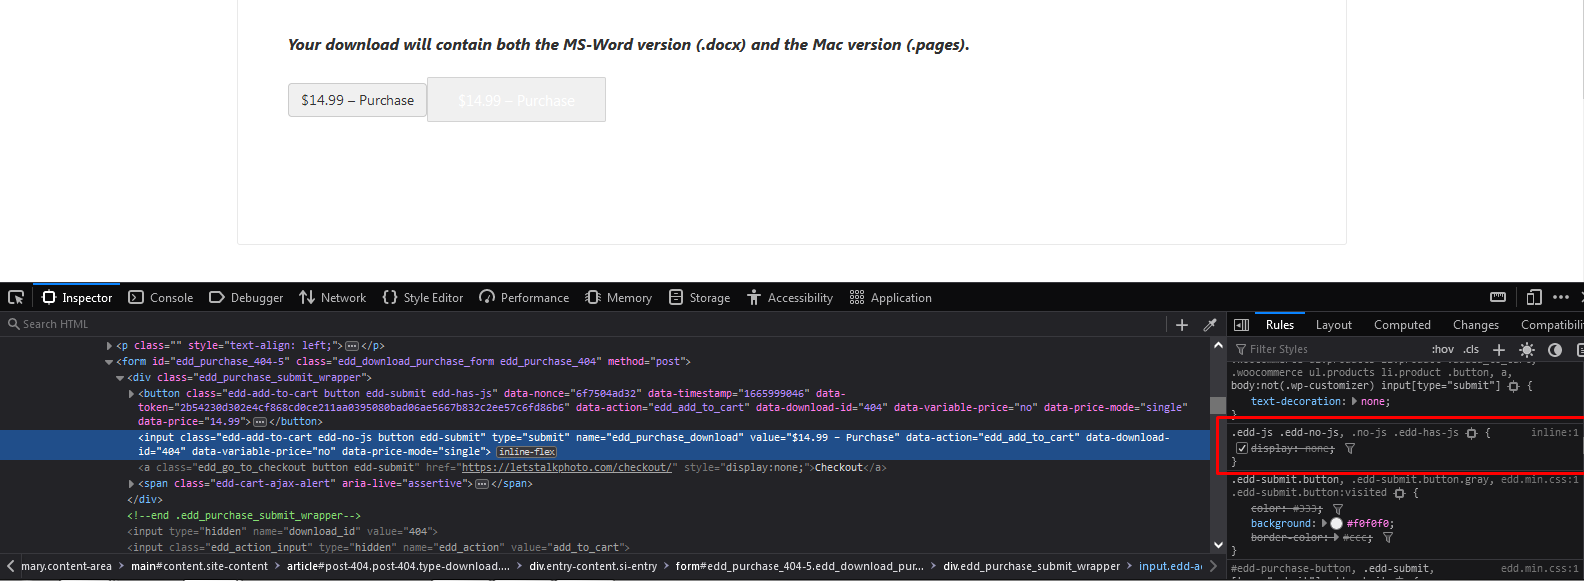Add a new CSS rule with plus icon

[x=1498, y=349]
